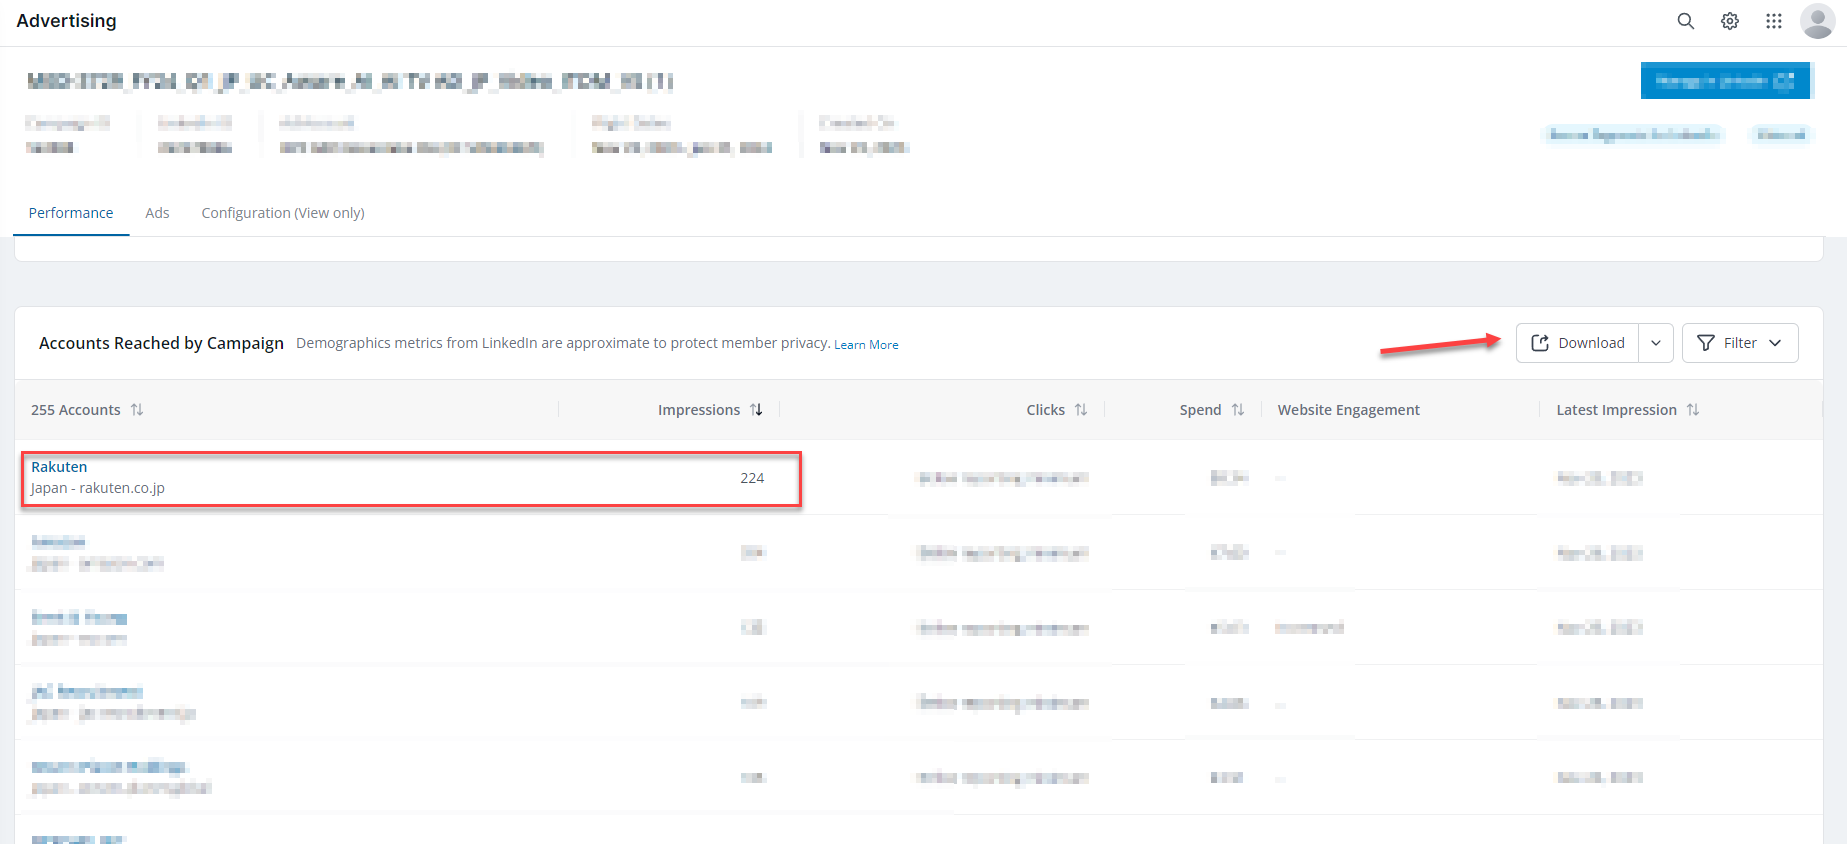Open the apps grid launcher
Screen dimensions: 1847x844
(x=1774, y=21)
